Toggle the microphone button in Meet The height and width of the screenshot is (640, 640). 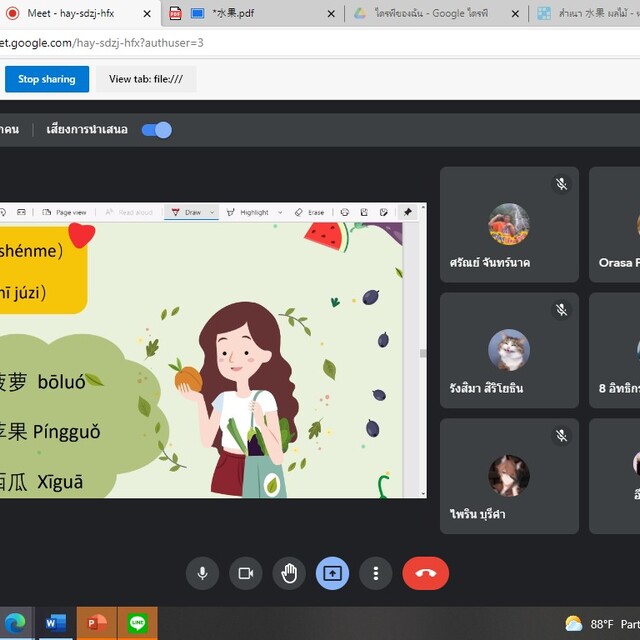202,573
